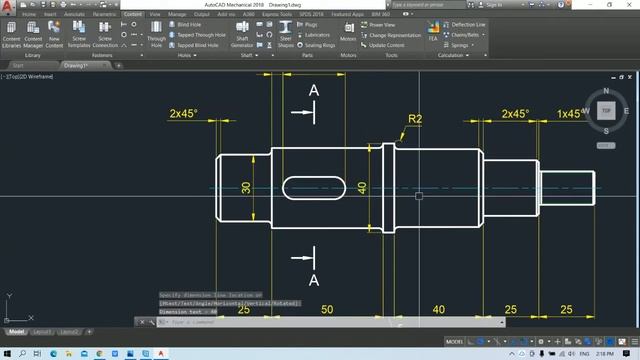Click the command line input field

[331, 322]
